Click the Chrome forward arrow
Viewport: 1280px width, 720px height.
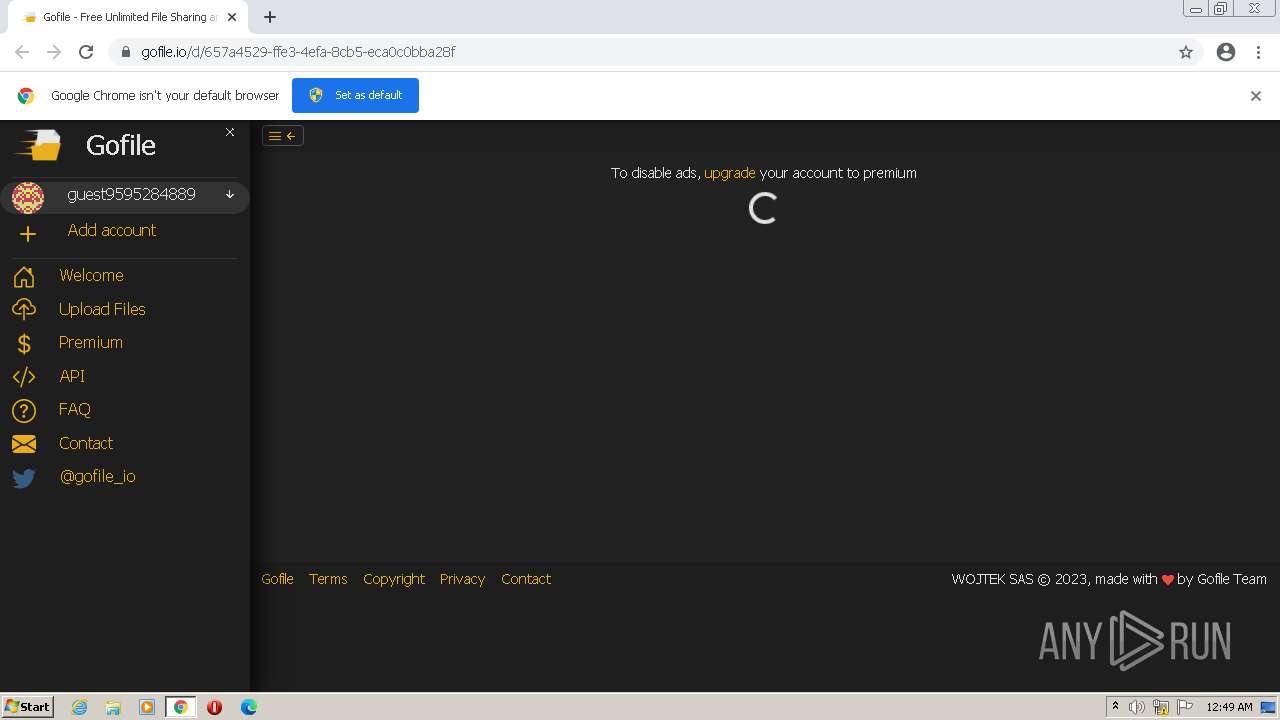pyautogui.click(x=54, y=52)
